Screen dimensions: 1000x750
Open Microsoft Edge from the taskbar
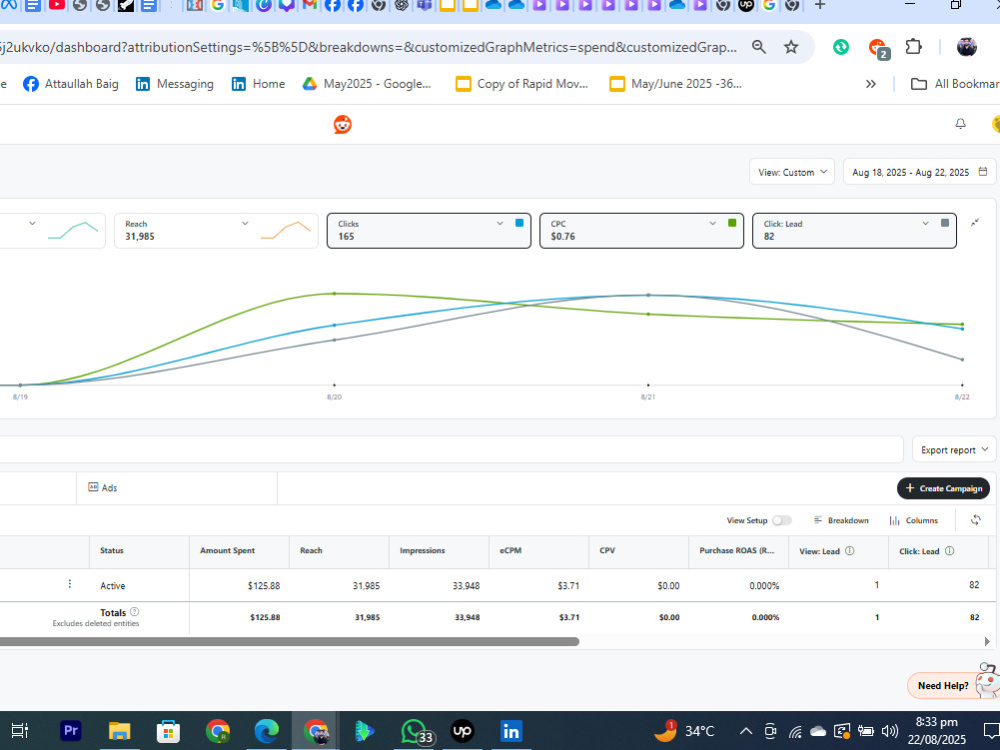point(267,731)
